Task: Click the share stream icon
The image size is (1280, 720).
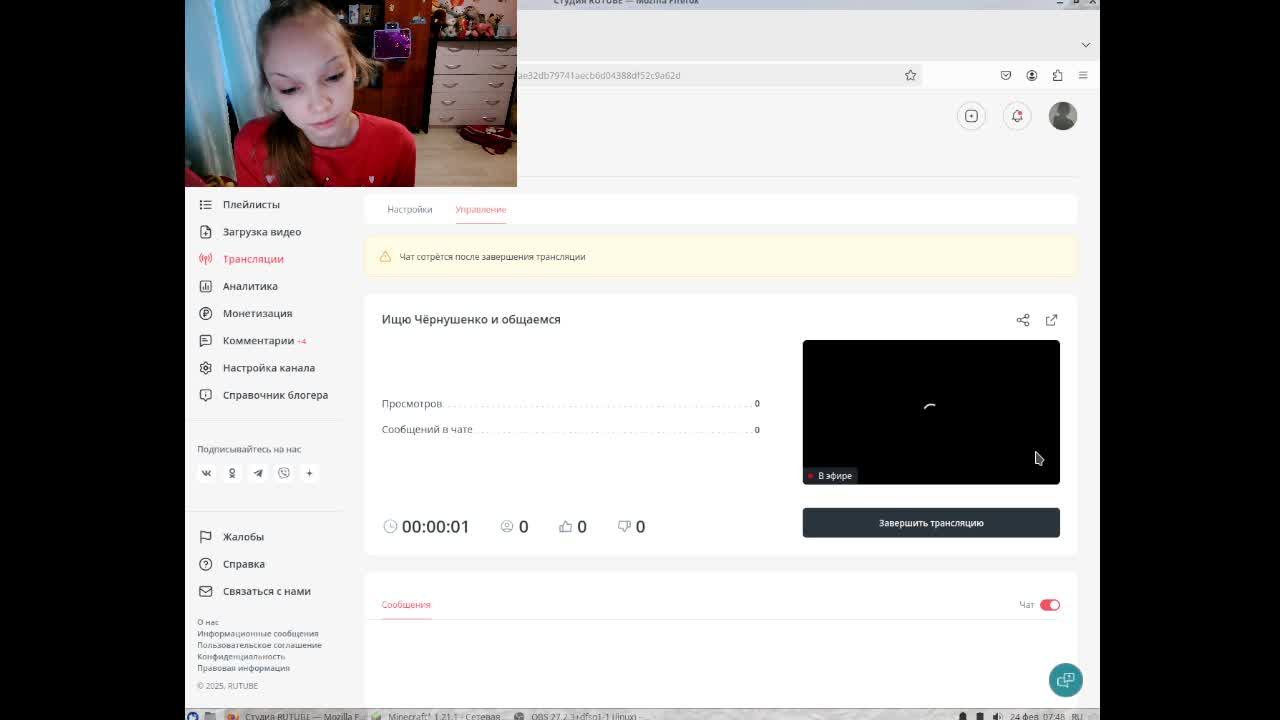Action: click(1023, 320)
